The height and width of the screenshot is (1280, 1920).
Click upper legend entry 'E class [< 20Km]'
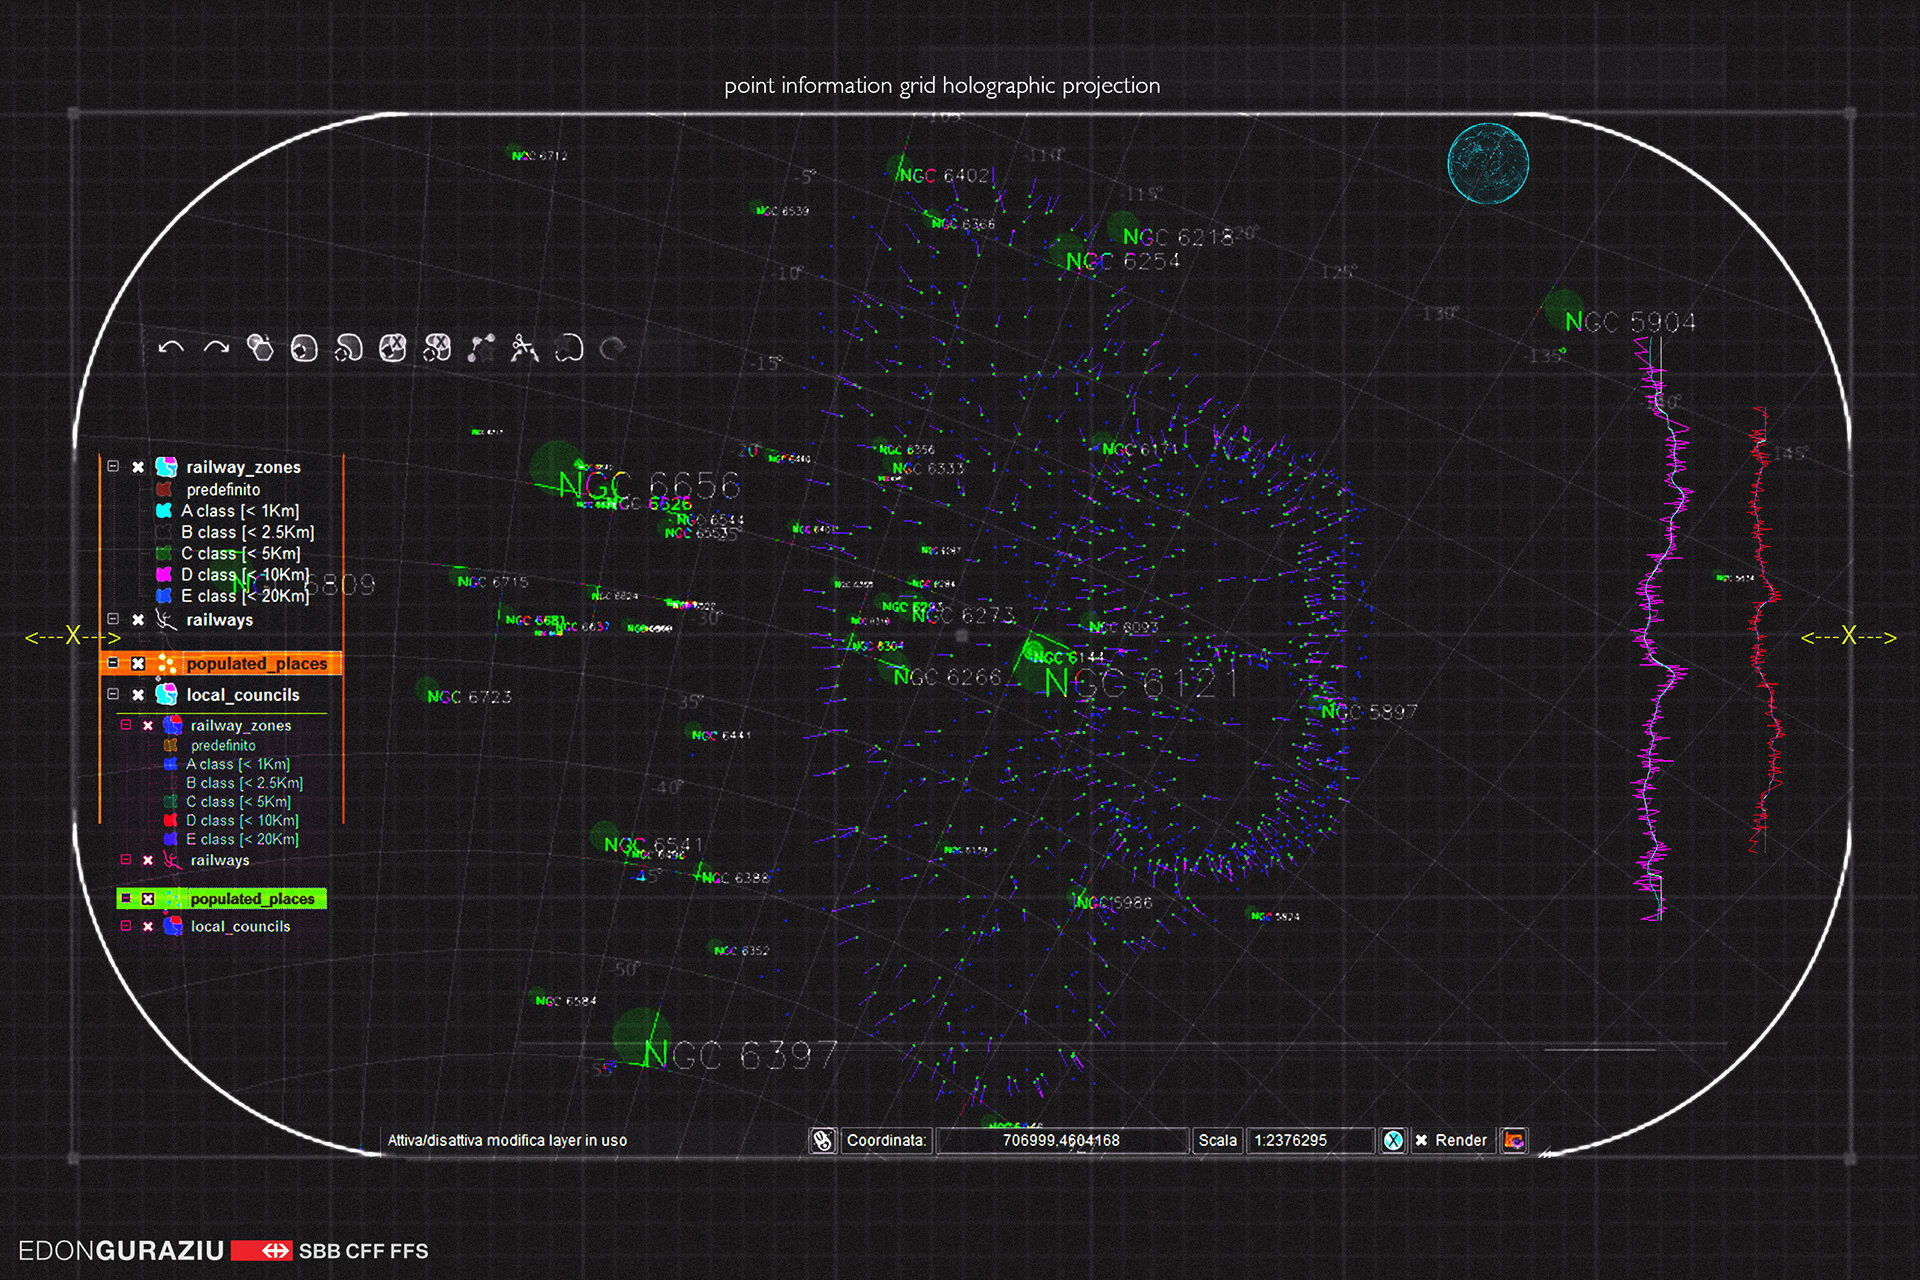245,596
